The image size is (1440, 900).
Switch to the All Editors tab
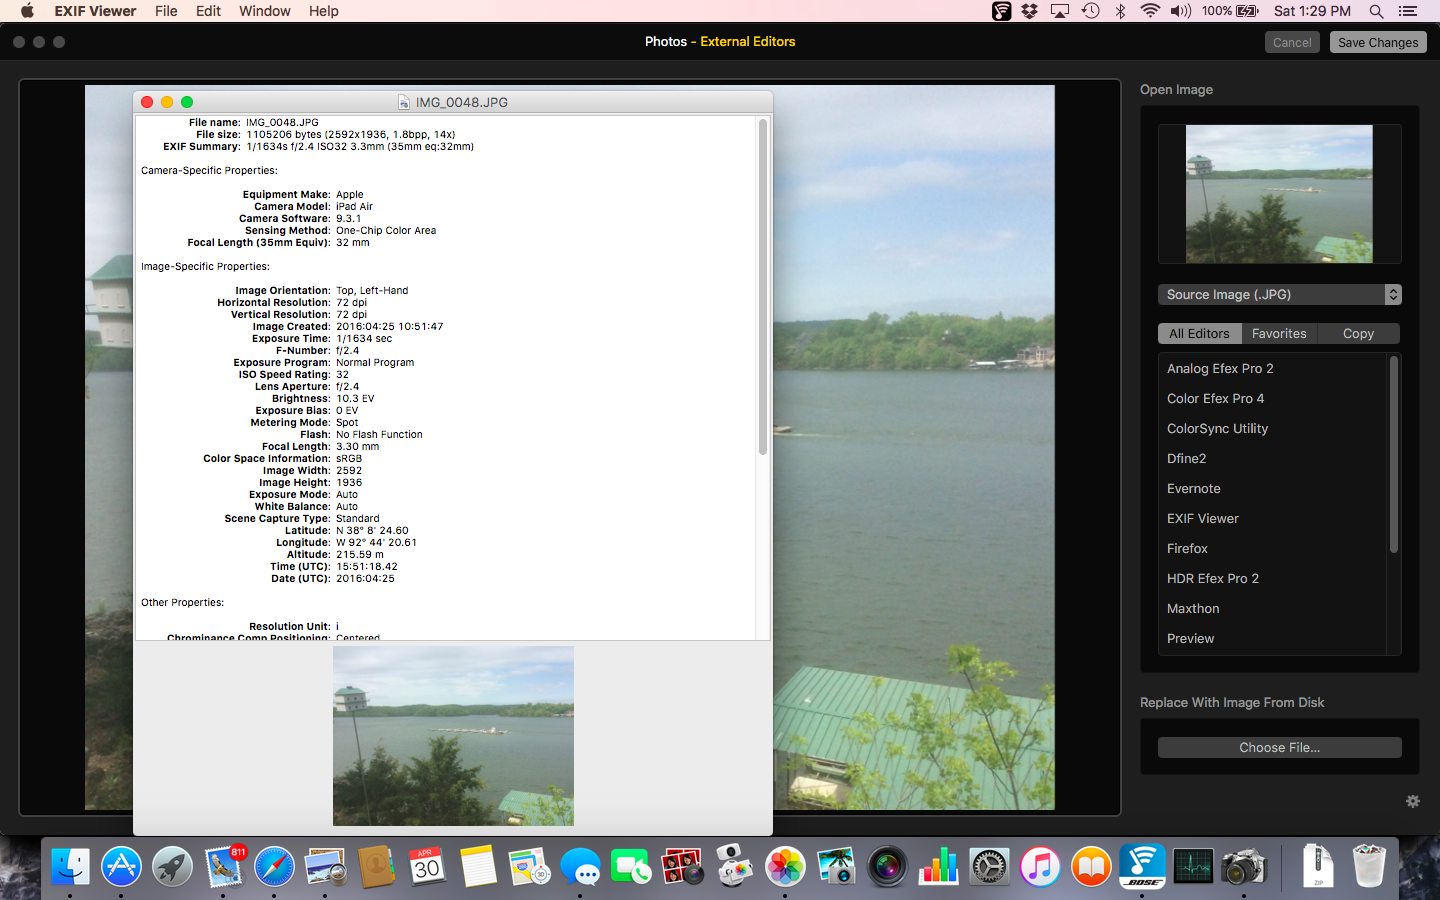pyautogui.click(x=1199, y=333)
